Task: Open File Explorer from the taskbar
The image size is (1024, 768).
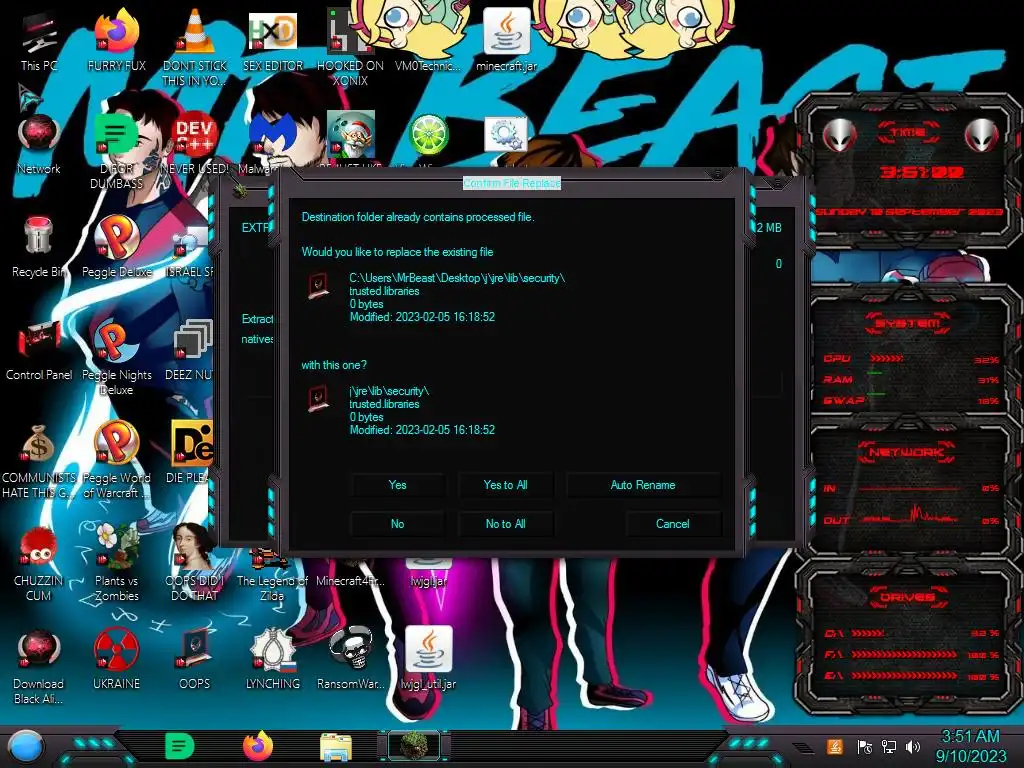Action: pos(336,747)
